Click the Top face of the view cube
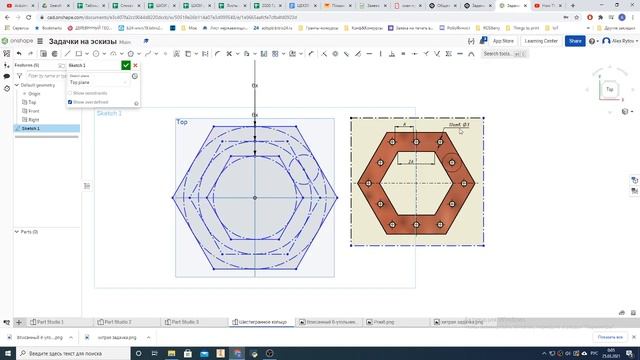Image resolution: width=640 pixels, height=360 pixels. tap(609, 89)
